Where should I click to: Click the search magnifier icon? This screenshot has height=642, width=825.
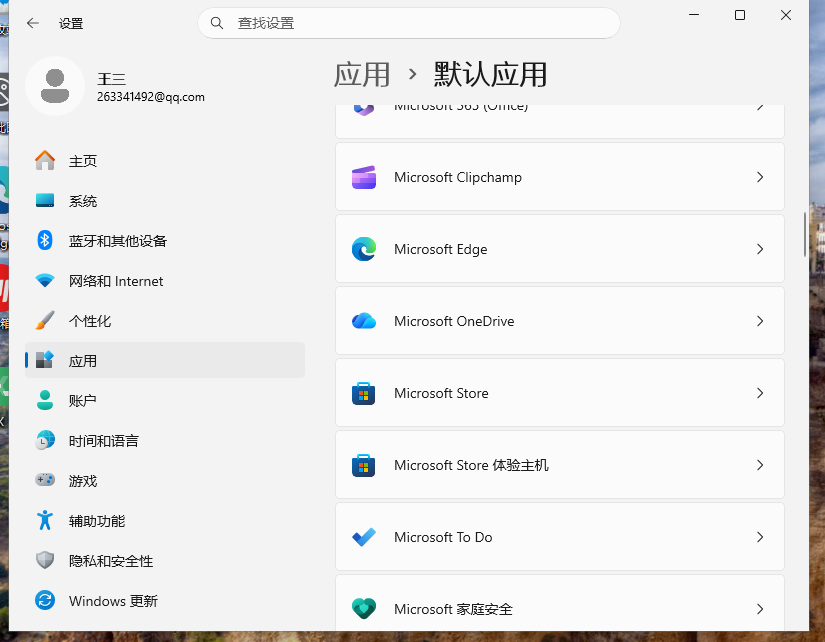click(x=217, y=23)
